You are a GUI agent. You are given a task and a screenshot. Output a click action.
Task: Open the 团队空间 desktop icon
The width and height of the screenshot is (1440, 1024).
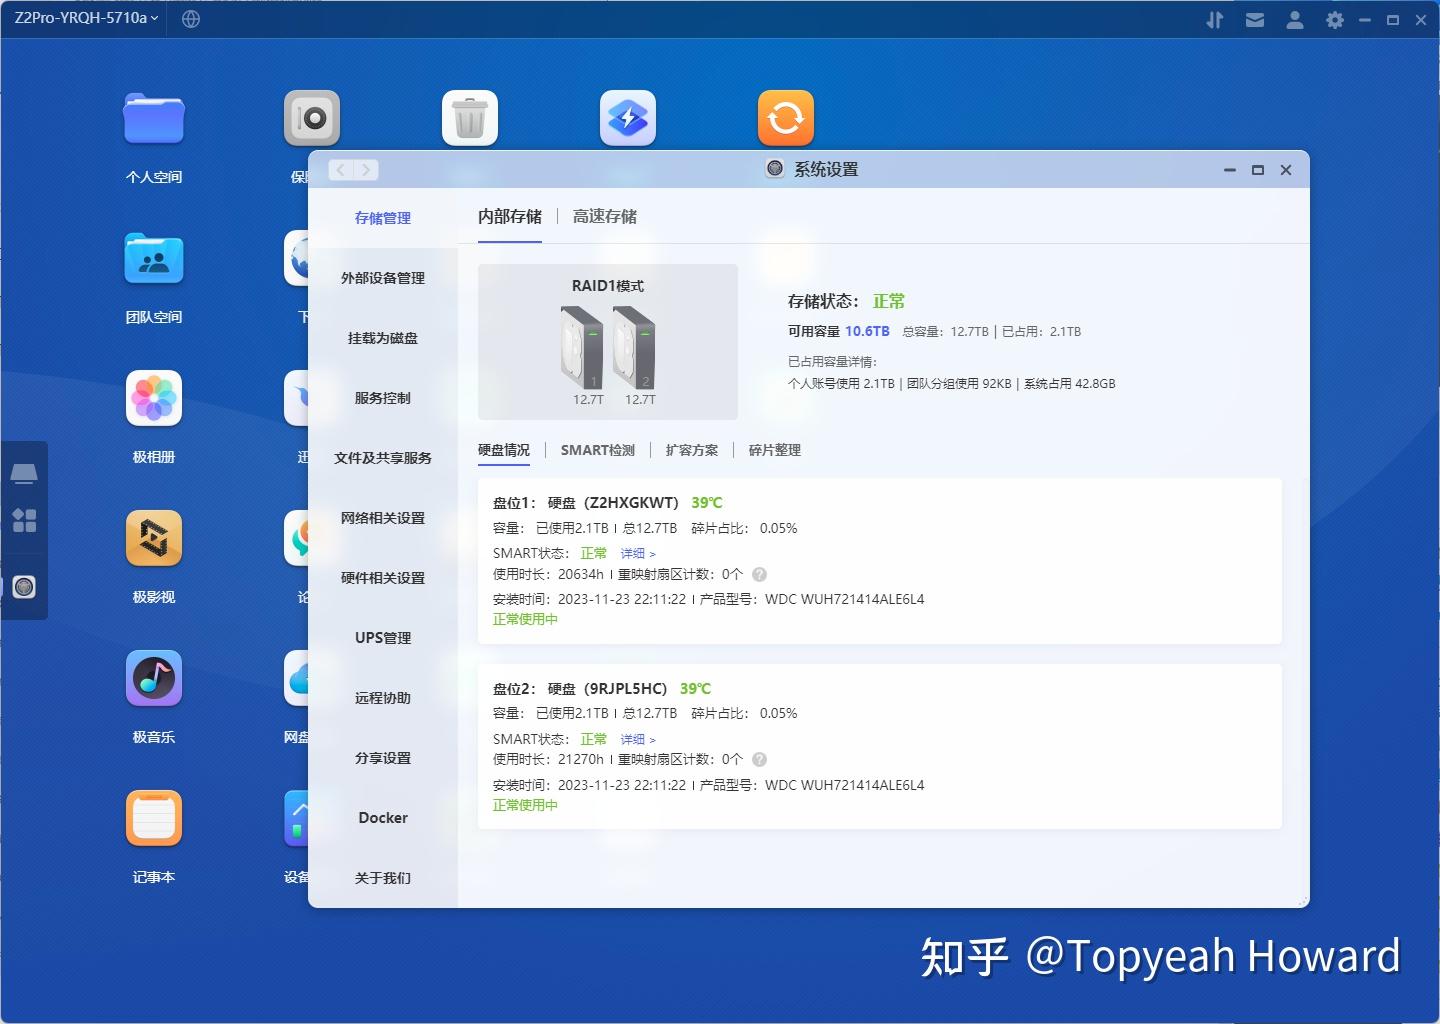(154, 258)
